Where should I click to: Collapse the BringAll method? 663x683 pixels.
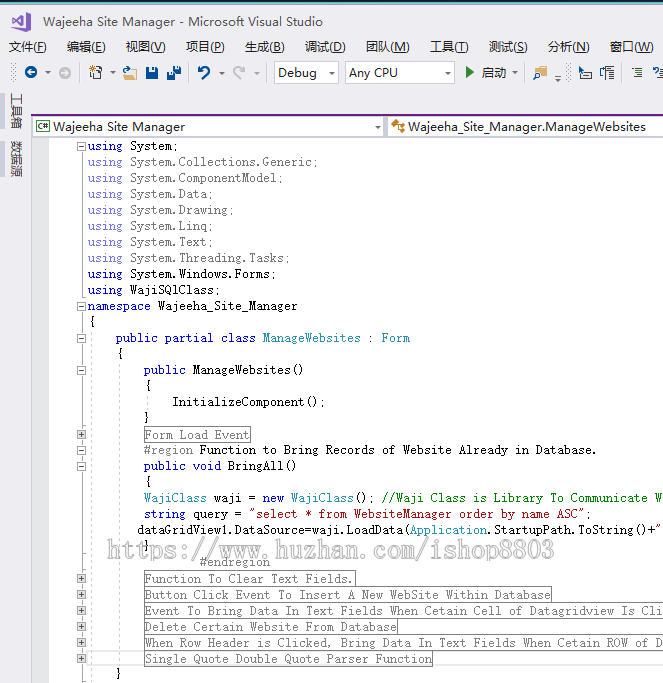[81, 467]
